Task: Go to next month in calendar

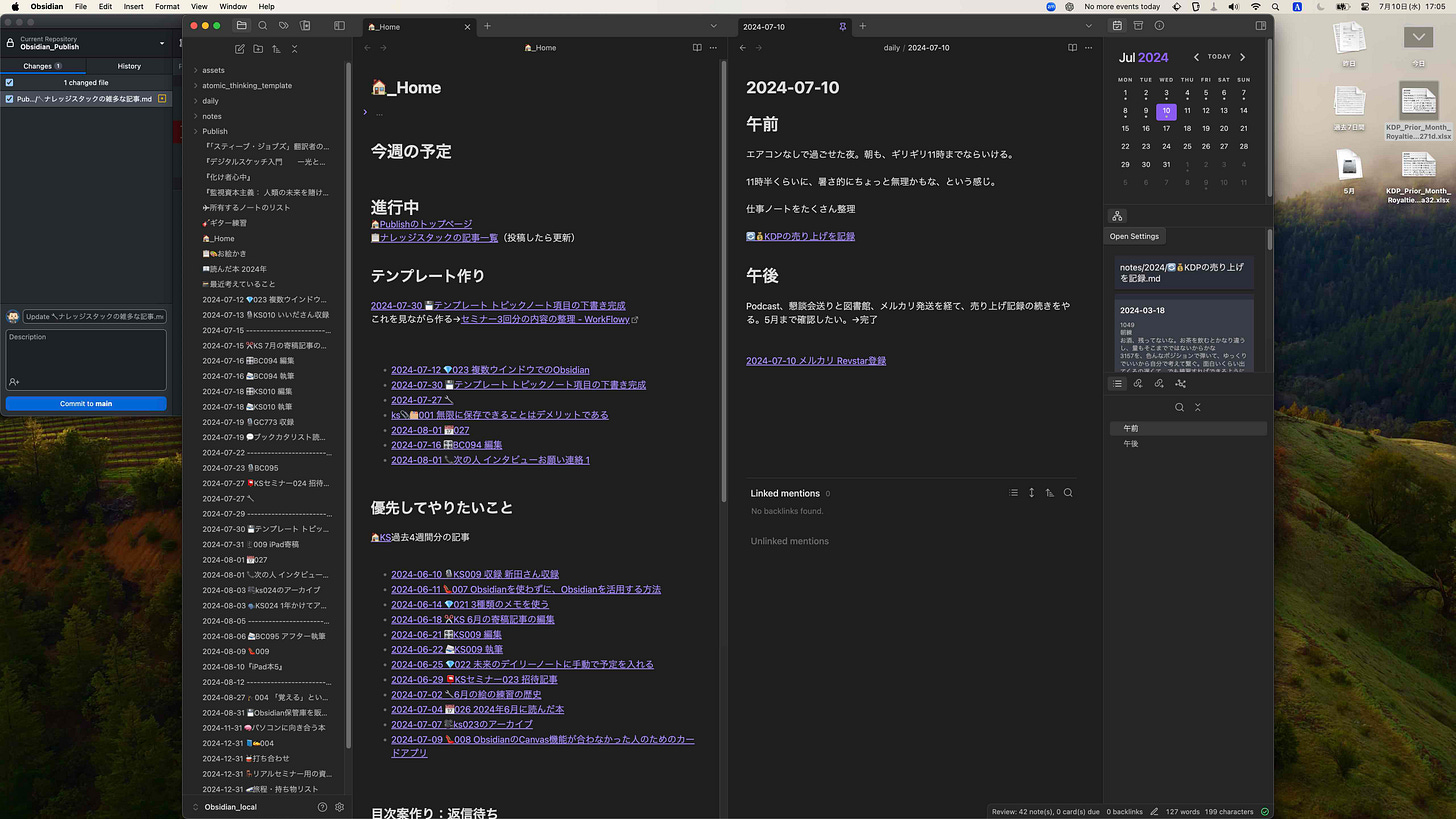Action: tap(1243, 57)
